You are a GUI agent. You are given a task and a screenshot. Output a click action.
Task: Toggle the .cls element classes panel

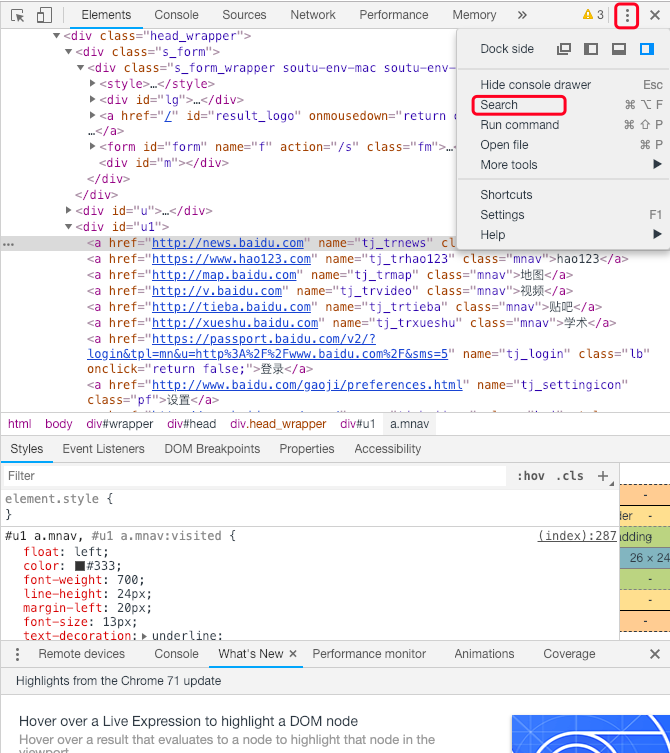tap(570, 476)
